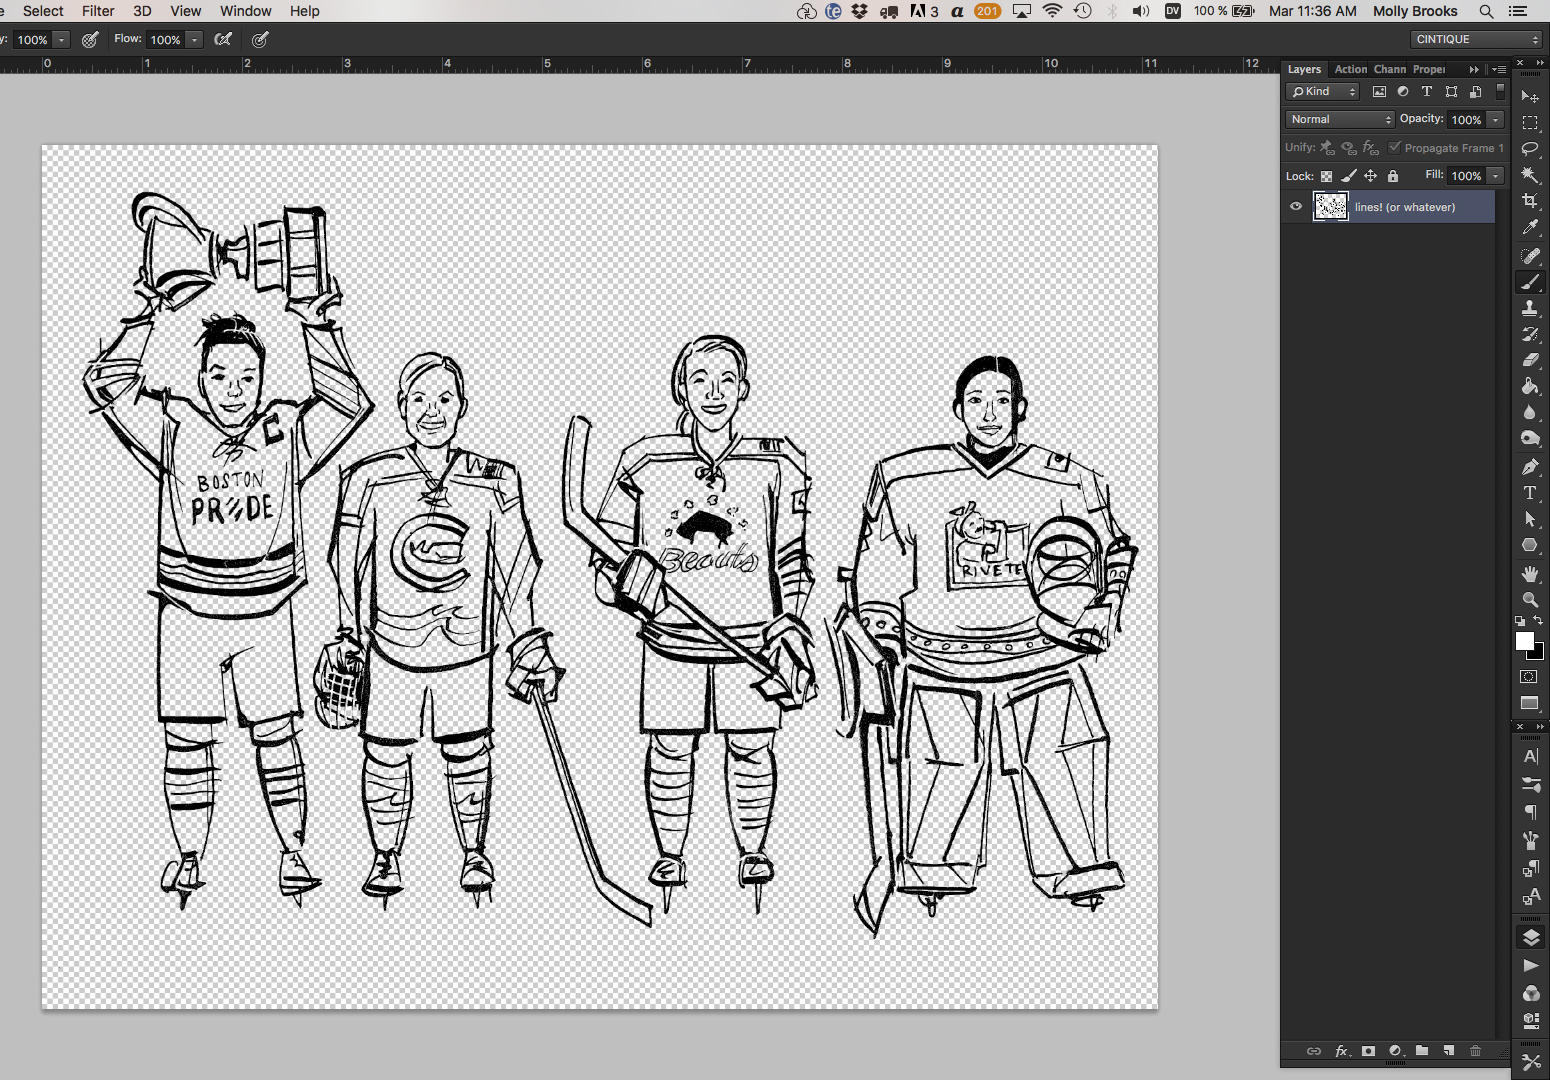Screen dimensions: 1550x1080
Task: Open the Brush Presets panel icon
Action: click(x=1531, y=785)
